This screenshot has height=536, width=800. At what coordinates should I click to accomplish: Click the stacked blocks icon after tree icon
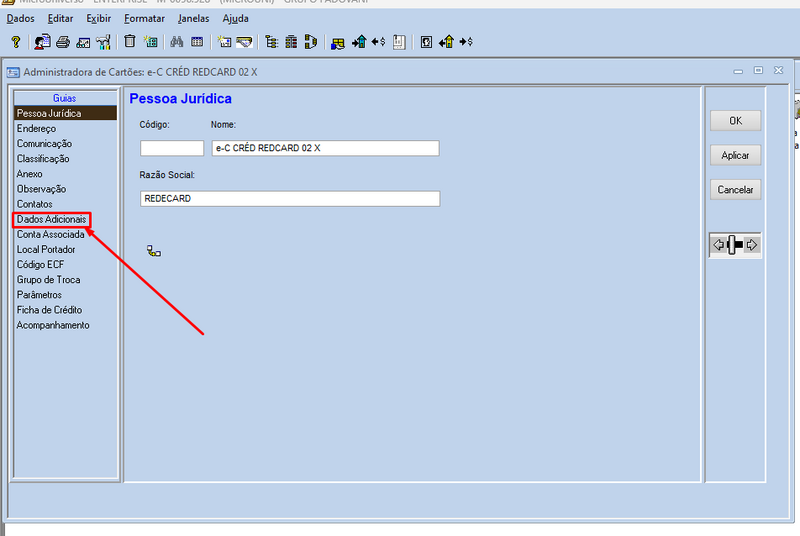pos(291,42)
